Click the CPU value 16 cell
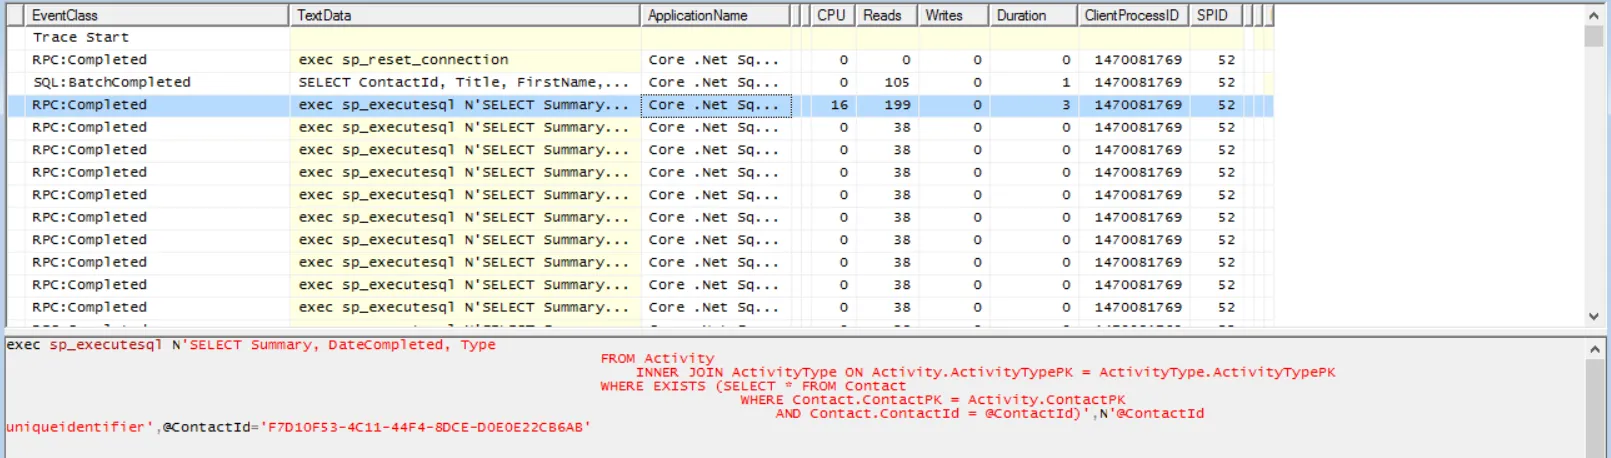Image resolution: width=1611 pixels, height=458 pixels. [x=839, y=105]
